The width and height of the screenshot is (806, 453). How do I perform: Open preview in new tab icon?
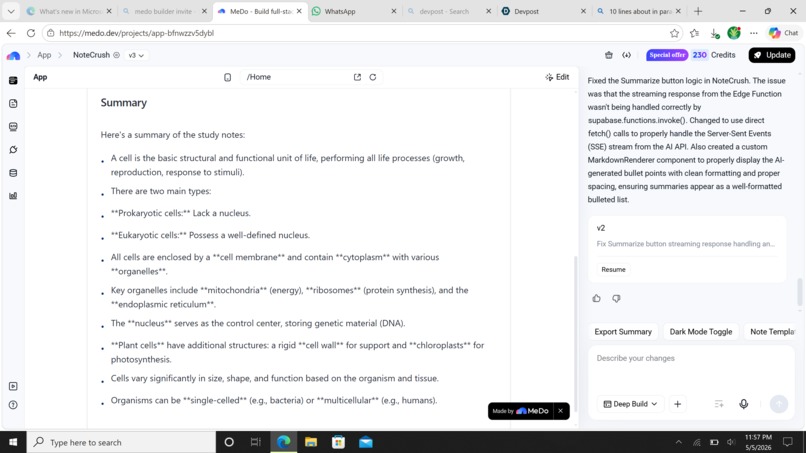(x=357, y=77)
